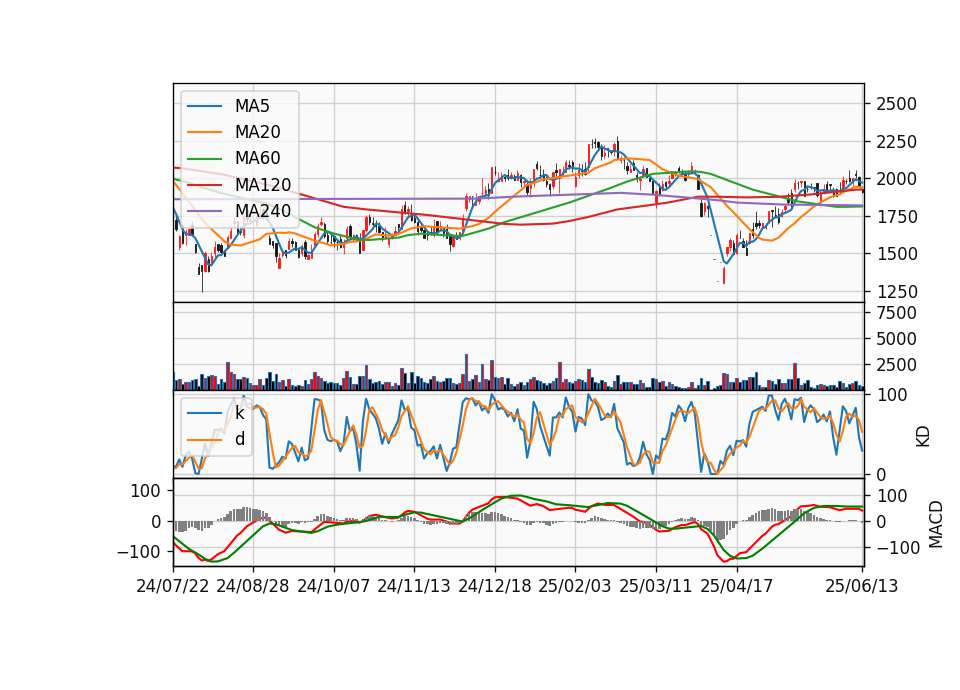The height and width of the screenshot is (690, 960).
Task: Click the orange MA20 legend line sample
Action: pos(204,132)
